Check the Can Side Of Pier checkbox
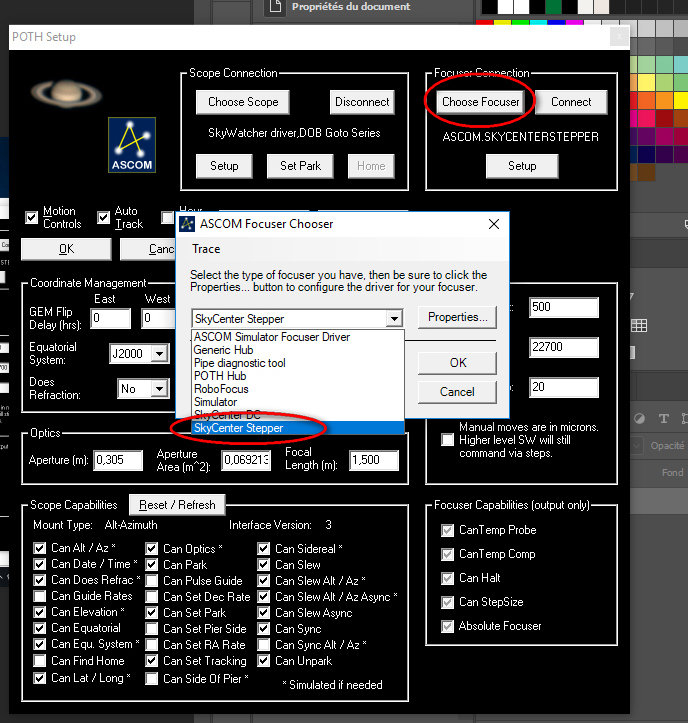688x723 pixels. (x=152, y=678)
